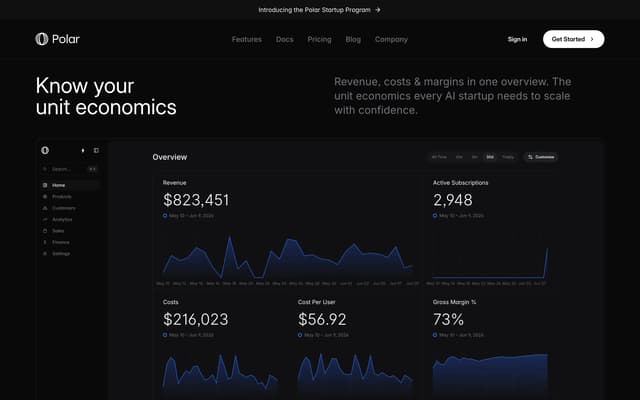Open the organization switcher arrows in sidebar

(83, 150)
